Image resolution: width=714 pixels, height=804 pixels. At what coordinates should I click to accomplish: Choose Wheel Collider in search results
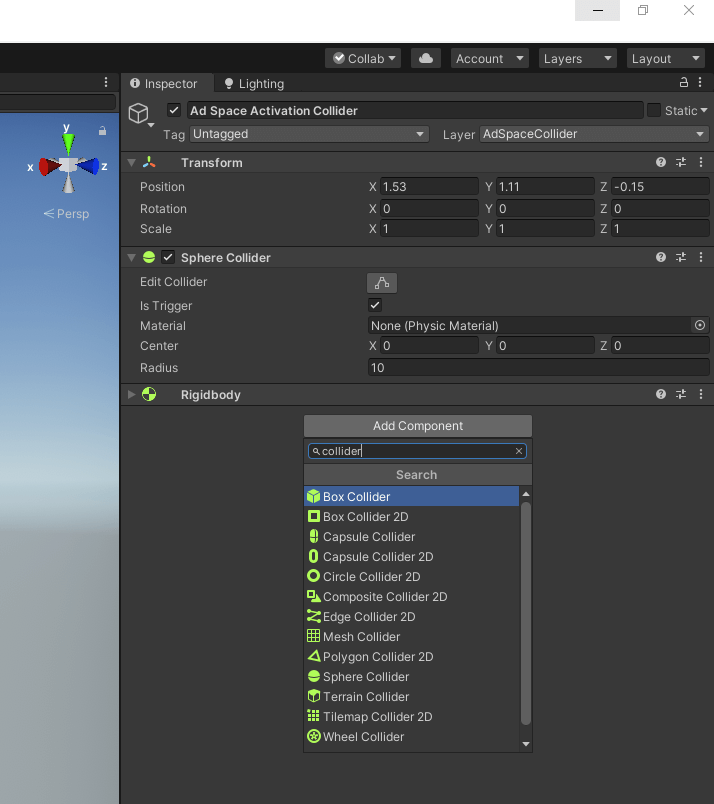(x=411, y=736)
